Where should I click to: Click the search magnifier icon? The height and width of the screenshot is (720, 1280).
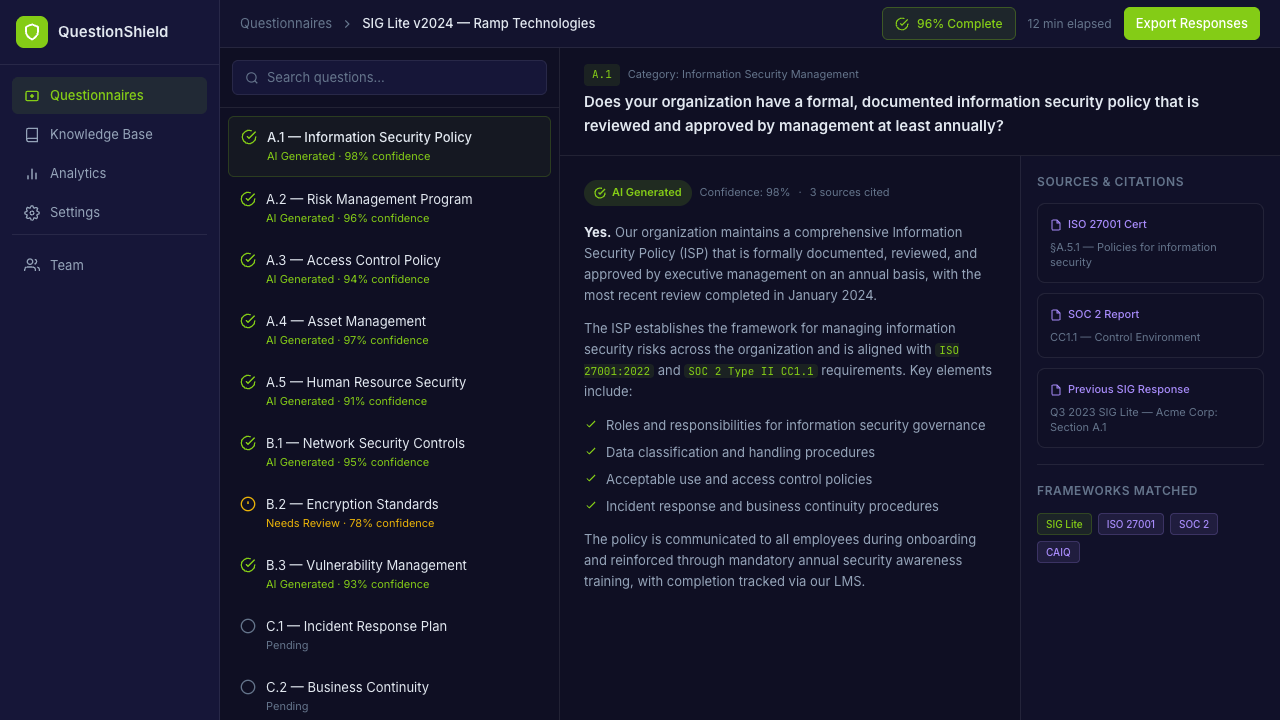coord(252,78)
